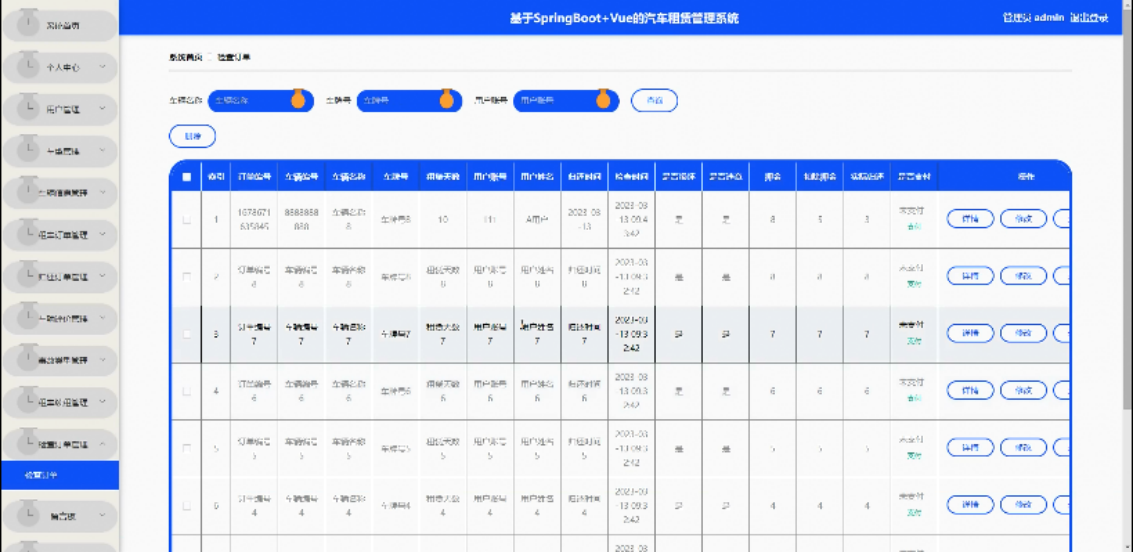
Task: Expand the 用户管理 chevron in sidebar
Action: pyautogui.click(x=102, y=109)
